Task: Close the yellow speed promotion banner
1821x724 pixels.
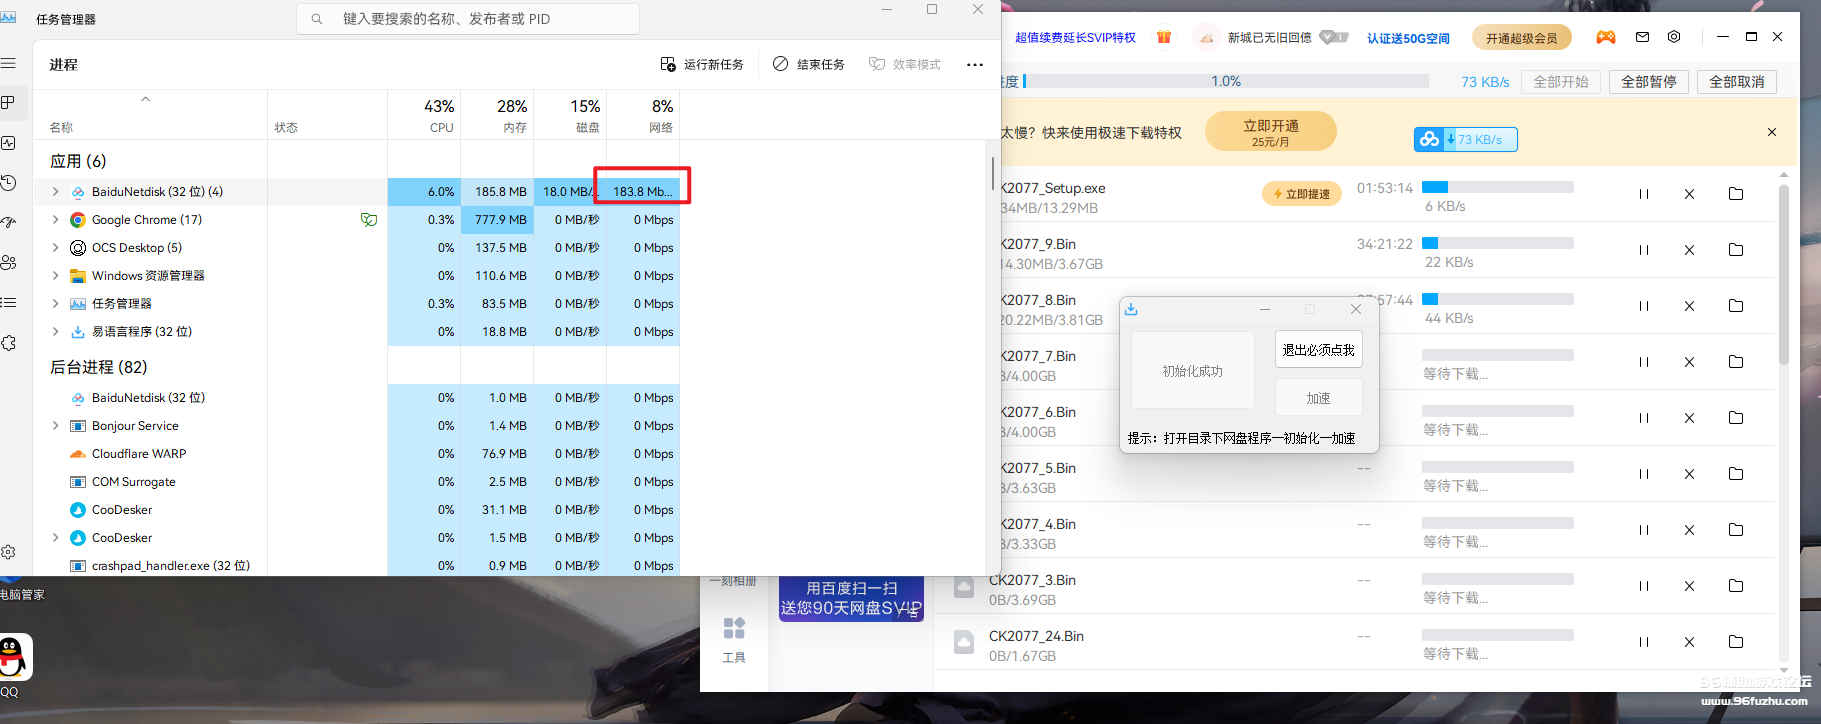Action: [1772, 132]
